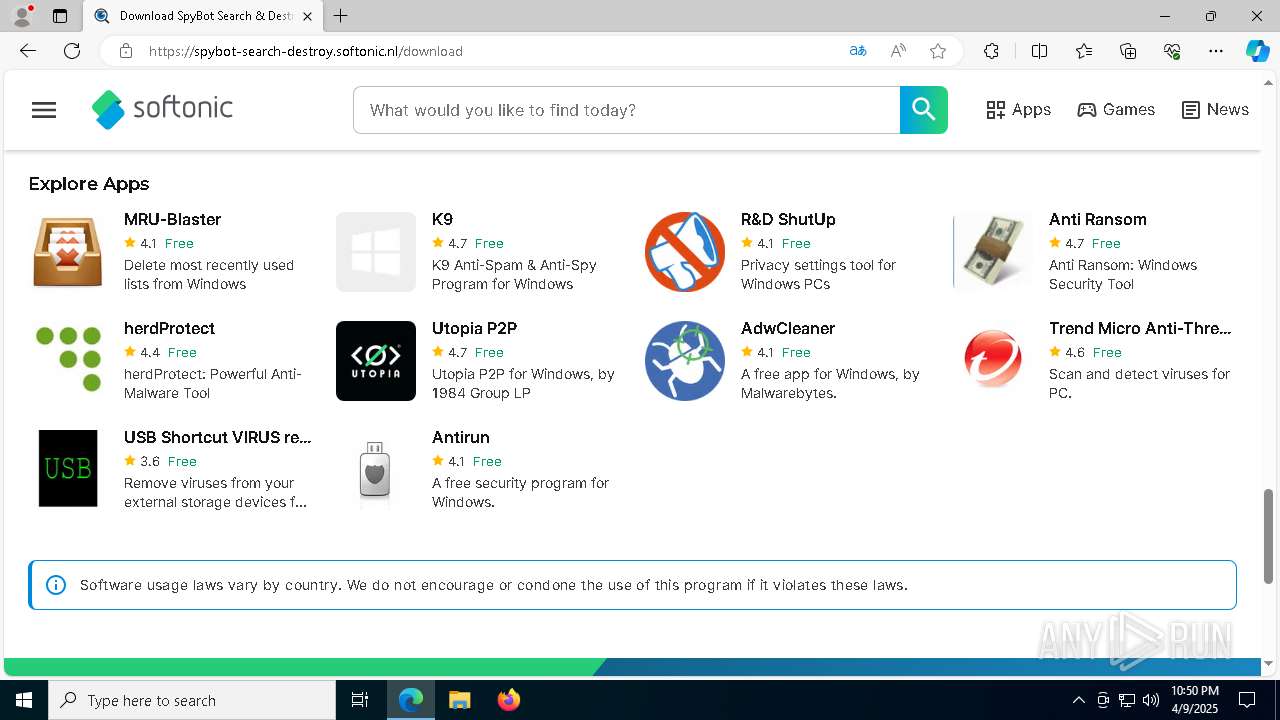Open Task View on taskbar

pyautogui.click(x=360, y=700)
